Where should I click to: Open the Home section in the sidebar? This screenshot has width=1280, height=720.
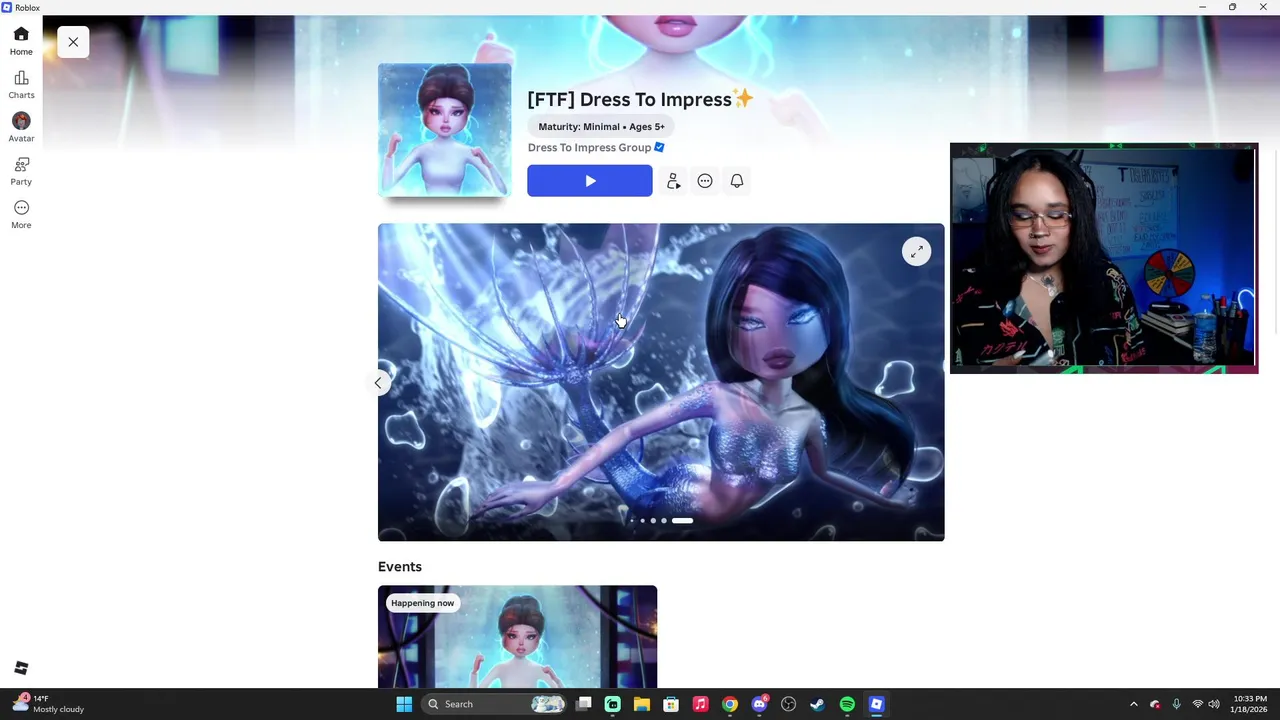pyautogui.click(x=21, y=41)
